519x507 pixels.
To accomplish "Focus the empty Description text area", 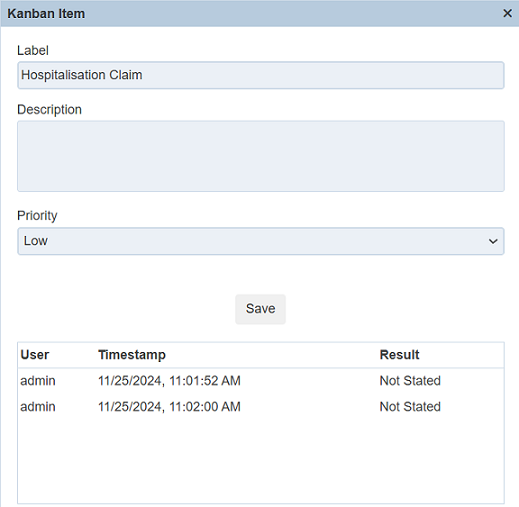I will [x=261, y=156].
